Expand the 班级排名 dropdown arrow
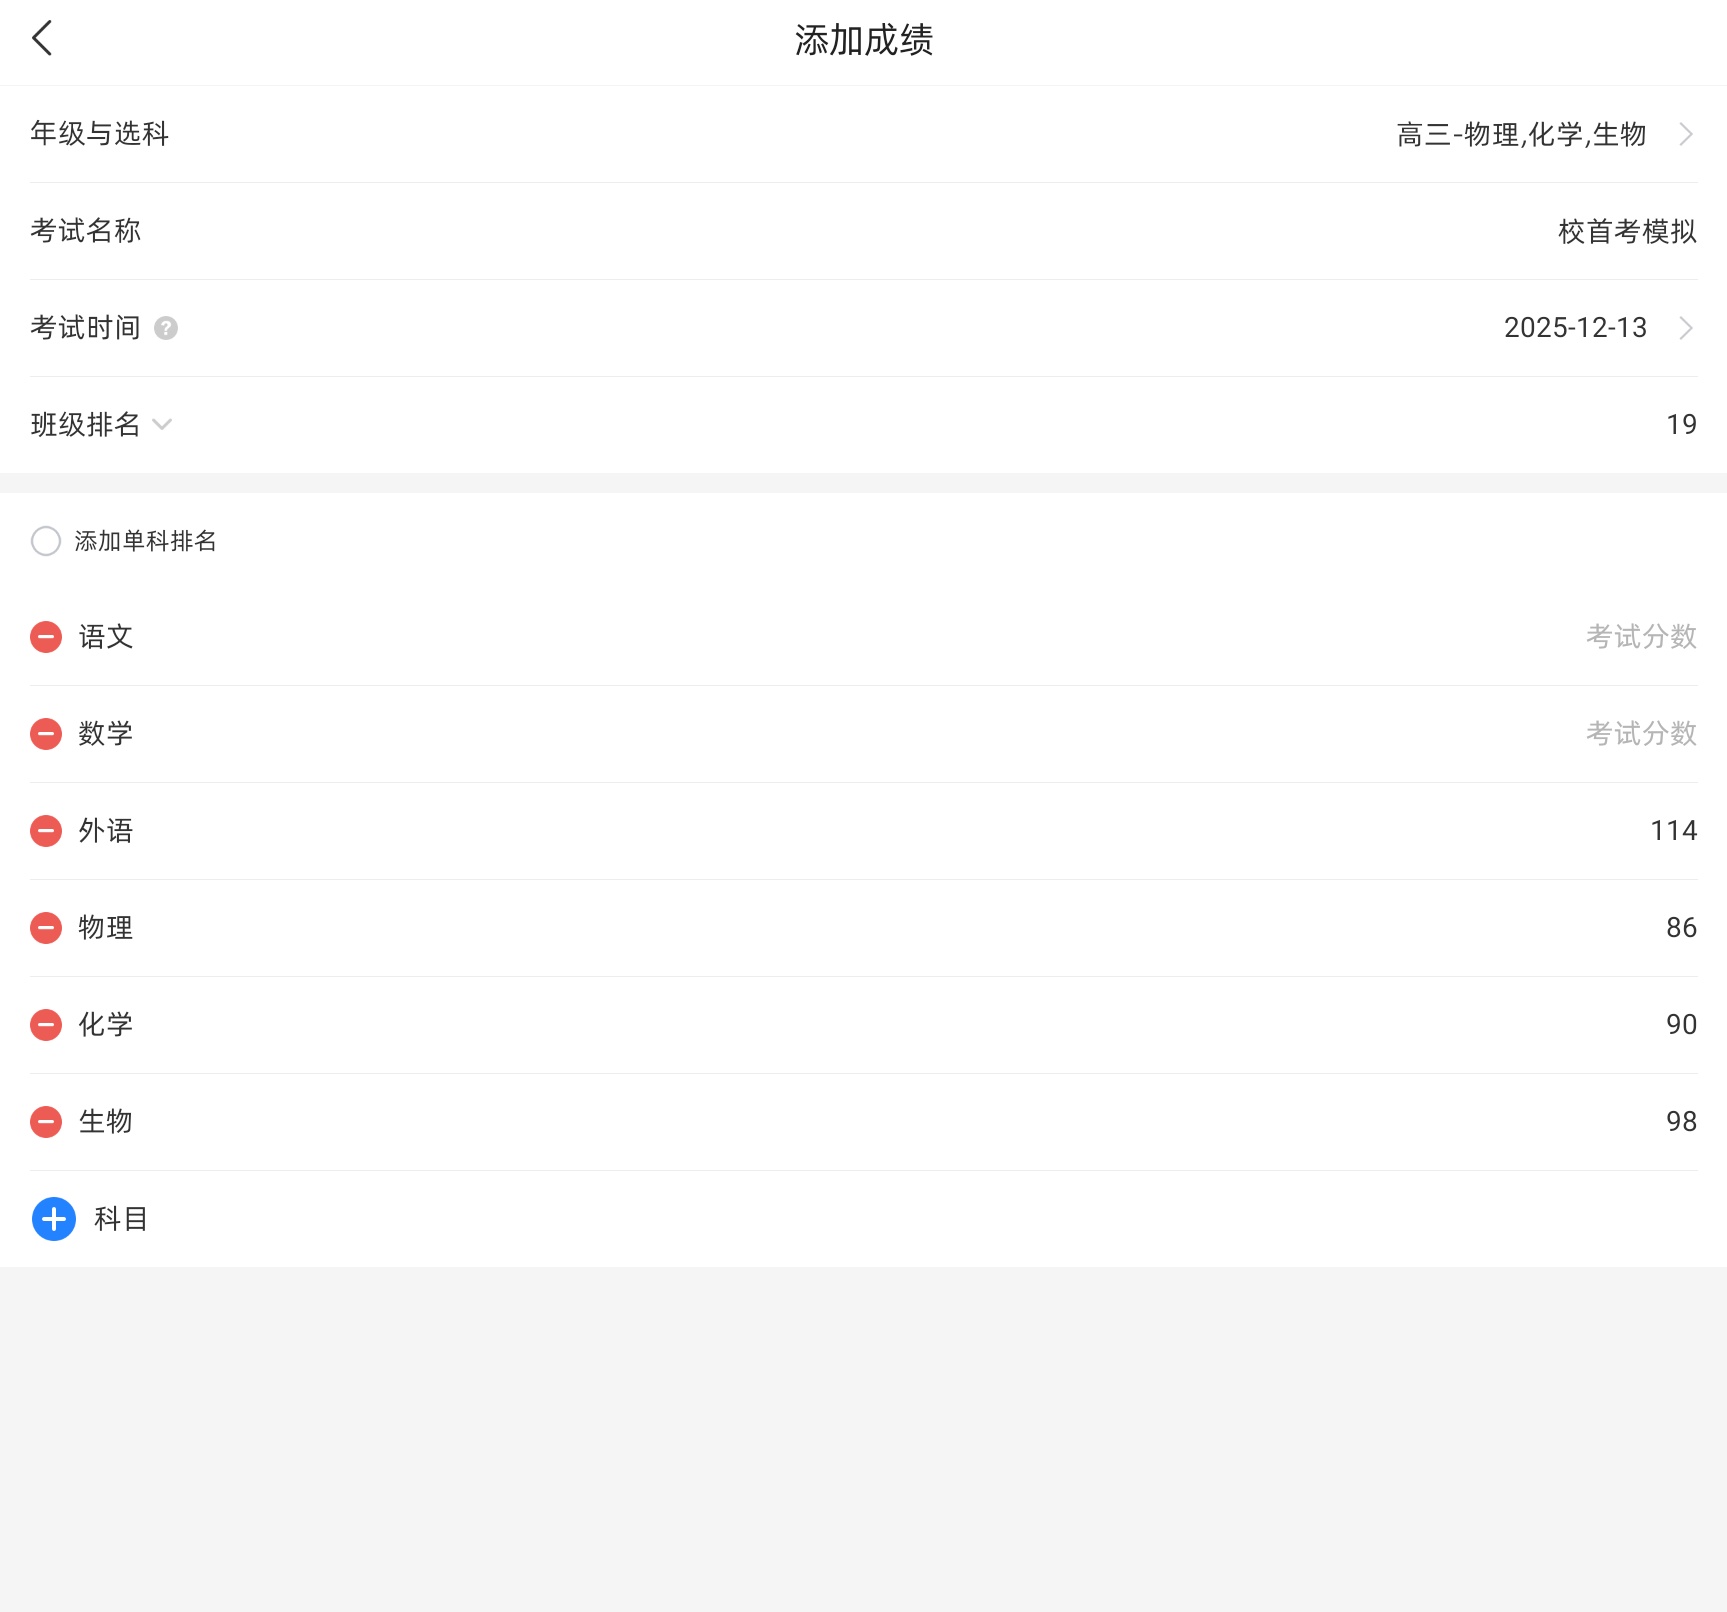 click(x=162, y=425)
